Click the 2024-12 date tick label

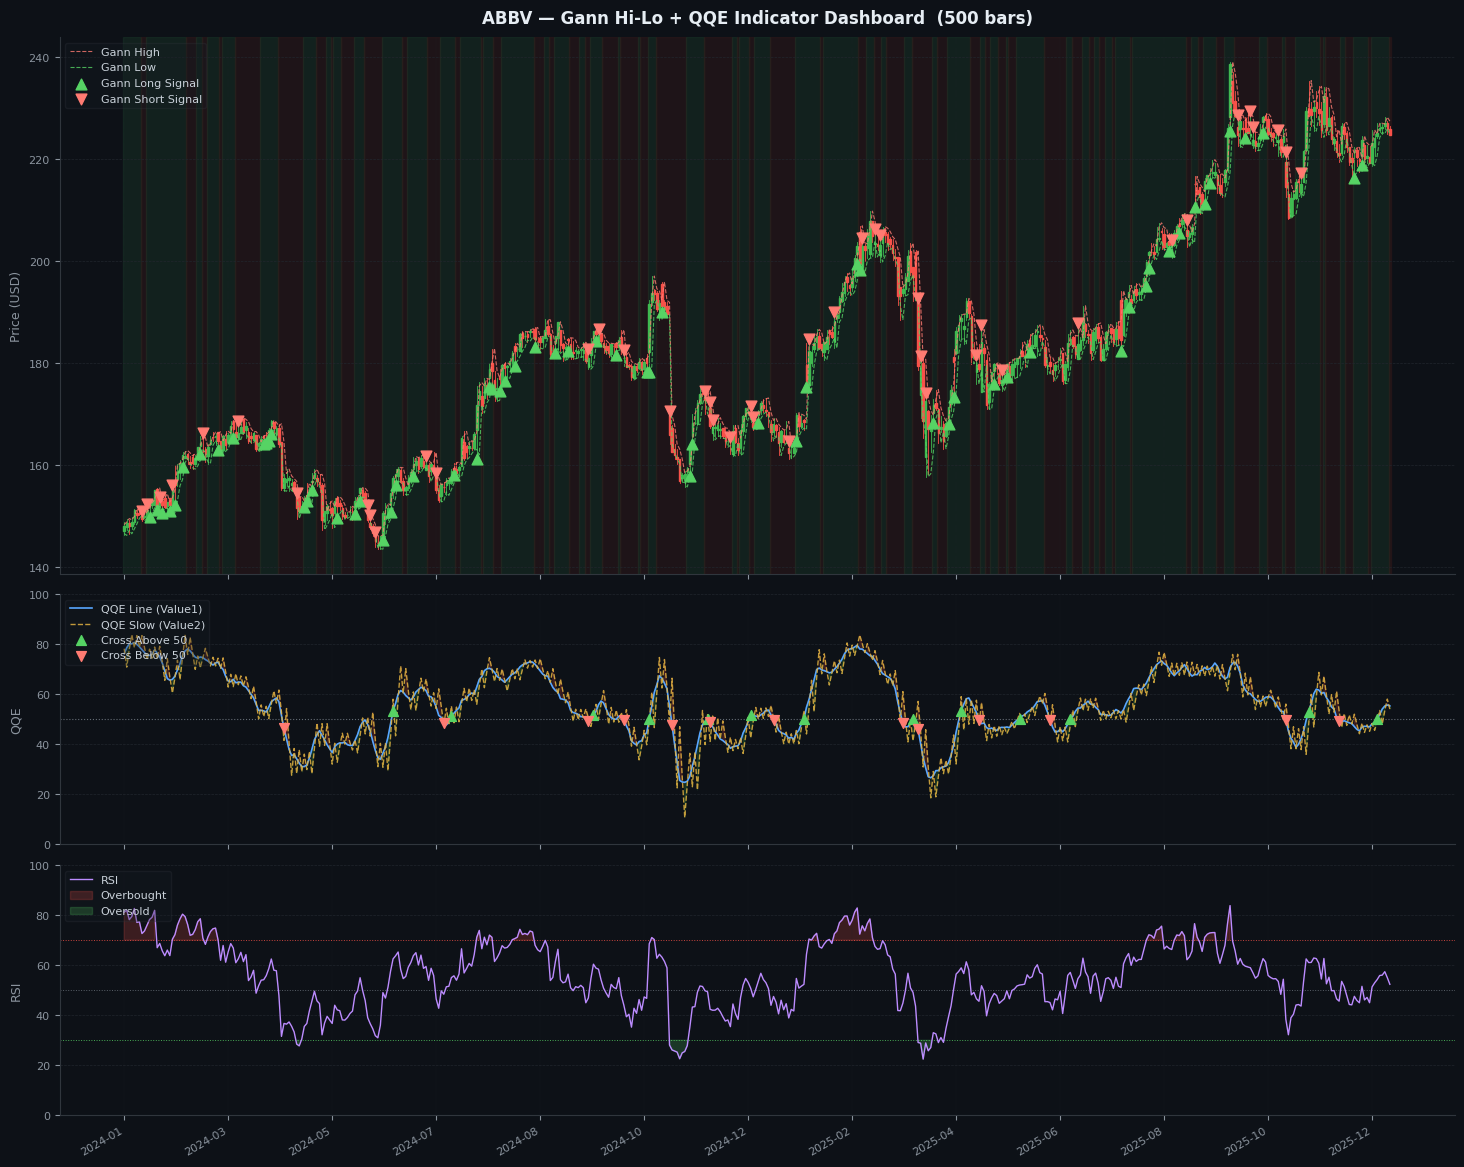click(x=725, y=1142)
